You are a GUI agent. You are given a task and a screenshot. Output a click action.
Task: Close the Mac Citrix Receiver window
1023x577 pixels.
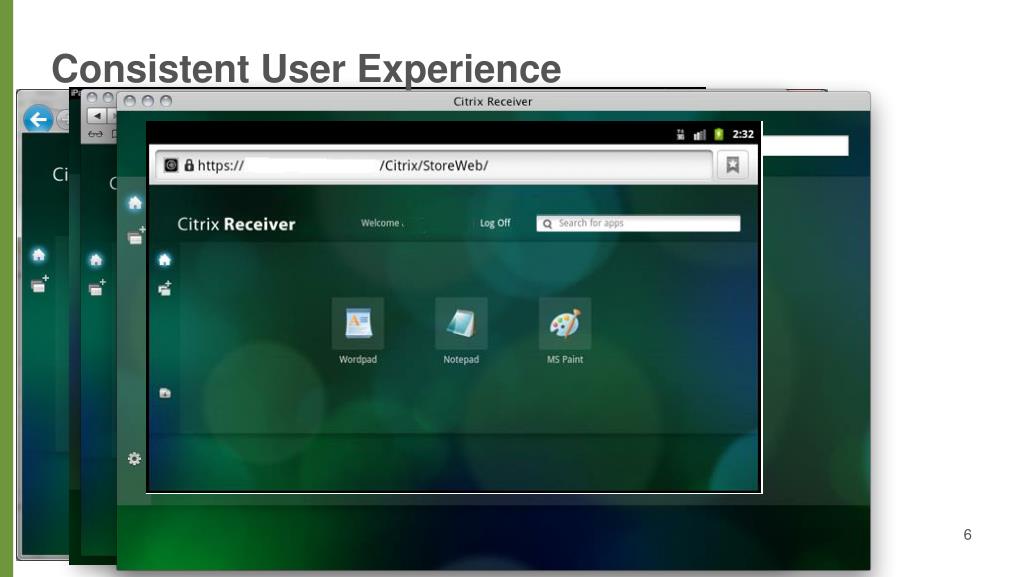pos(129,101)
